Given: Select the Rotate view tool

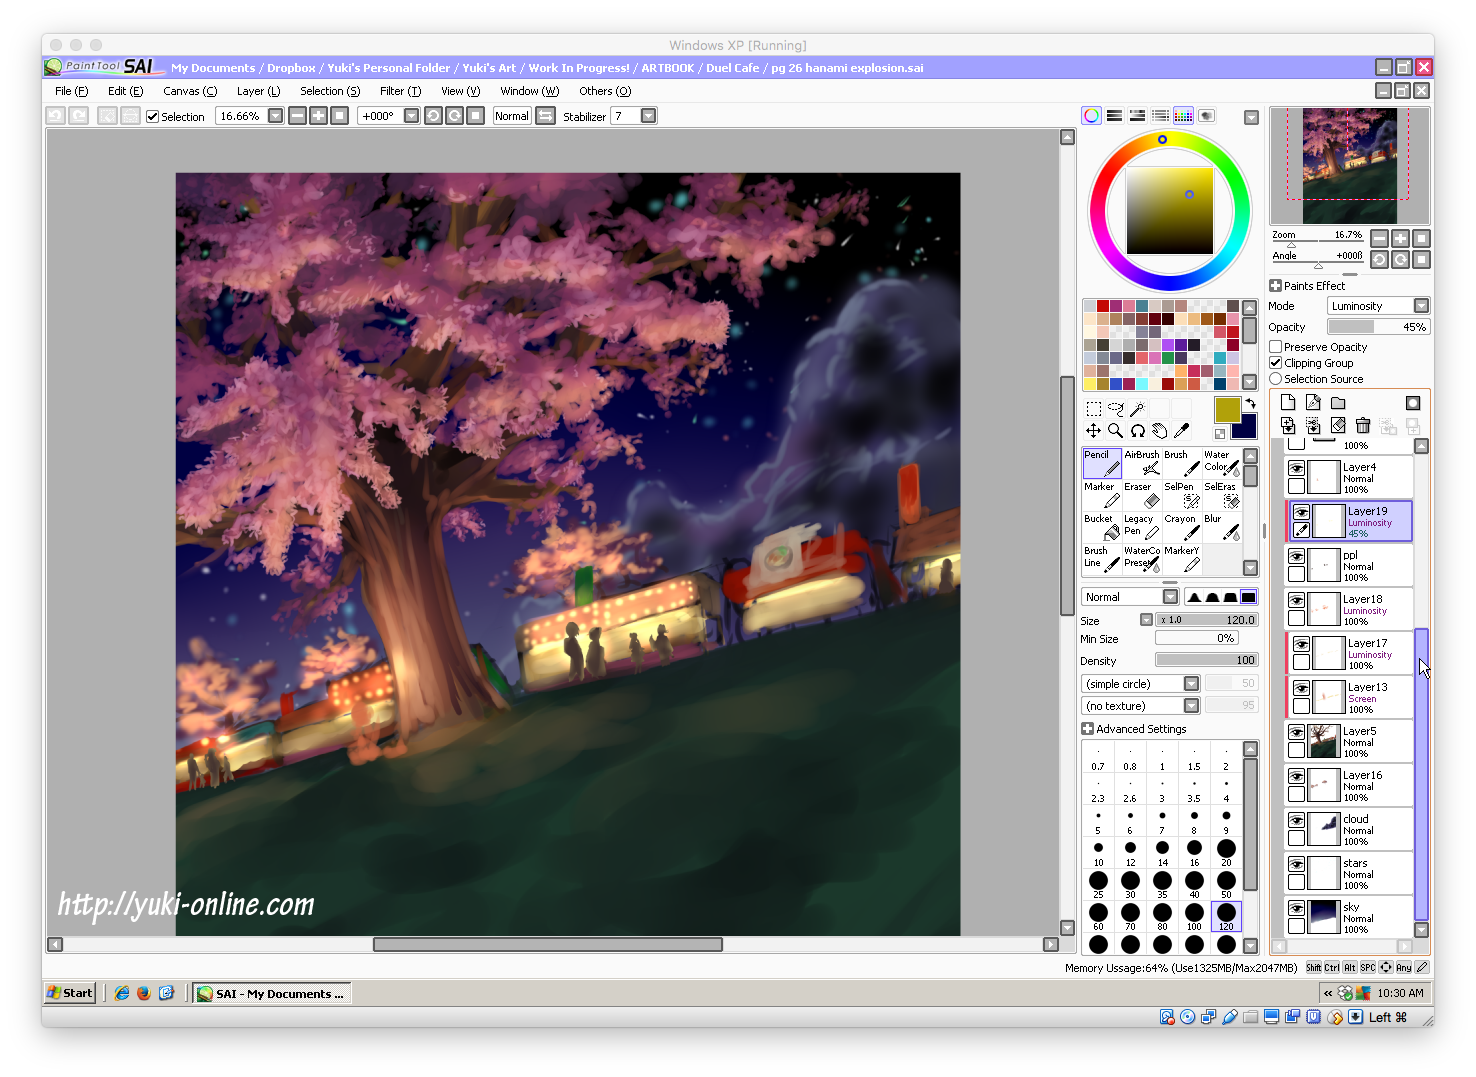Looking at the screenshot, I should 1138,431.
